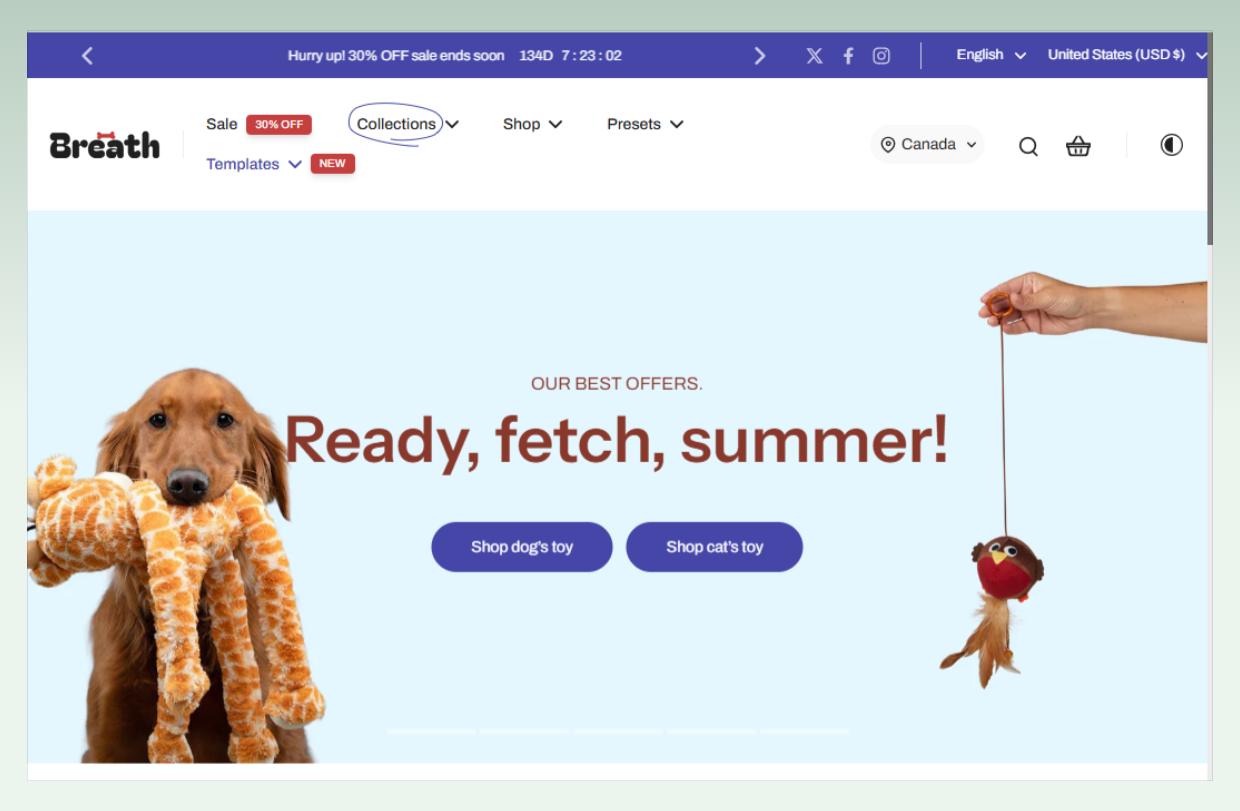Click the Breath store logo
The height and width of the screenshot is (811, 1240).
click(x=105, y=145)
